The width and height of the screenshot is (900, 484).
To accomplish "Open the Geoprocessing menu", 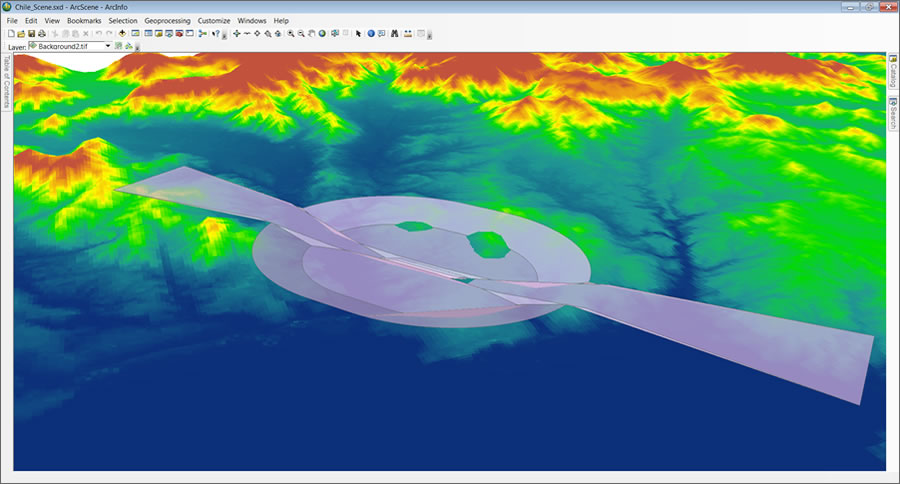I will pos(167,21).
